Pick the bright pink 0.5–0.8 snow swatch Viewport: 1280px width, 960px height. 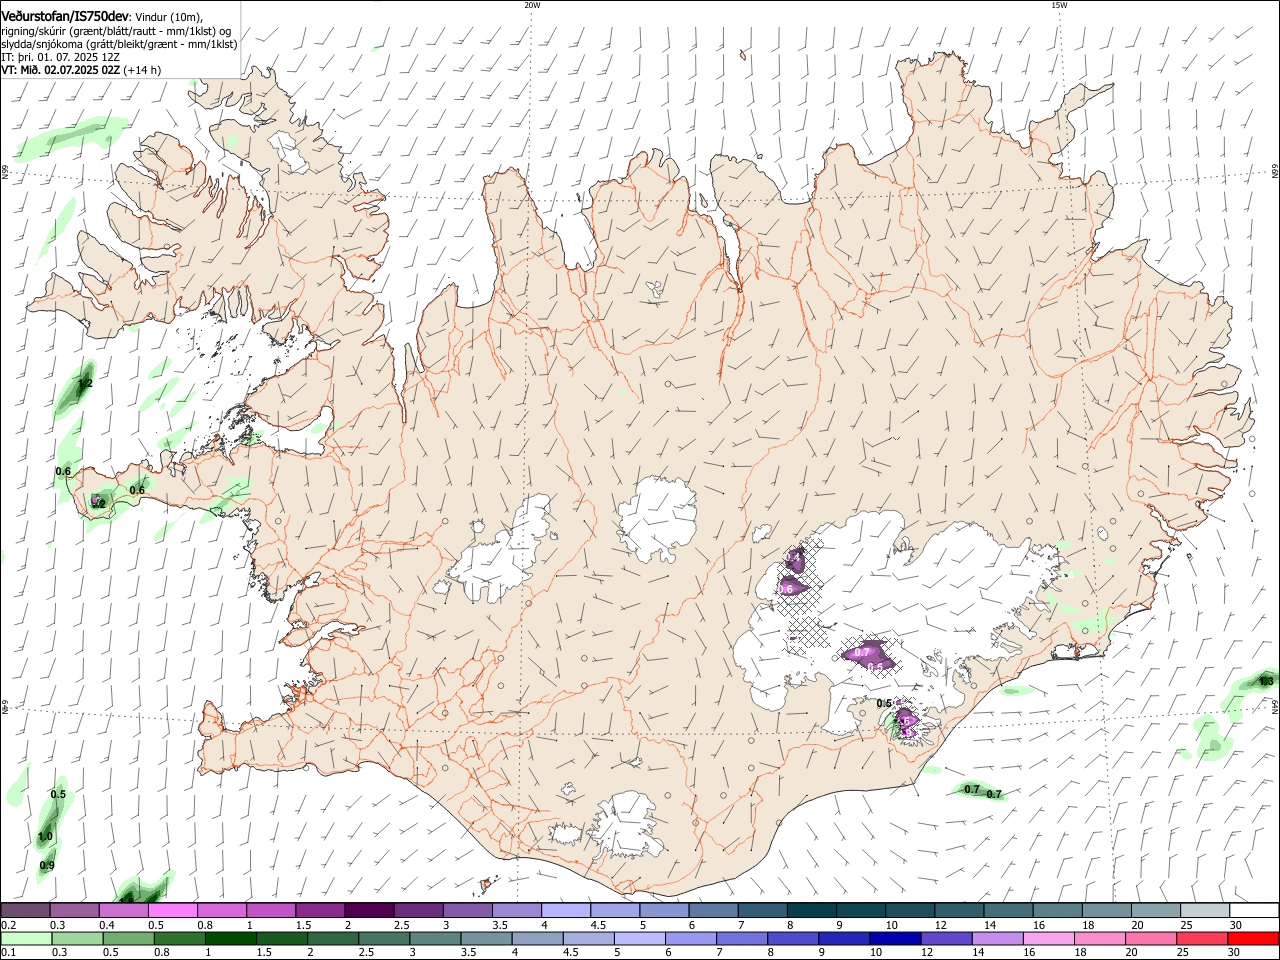pyautogui.click(x=172, y=911)
